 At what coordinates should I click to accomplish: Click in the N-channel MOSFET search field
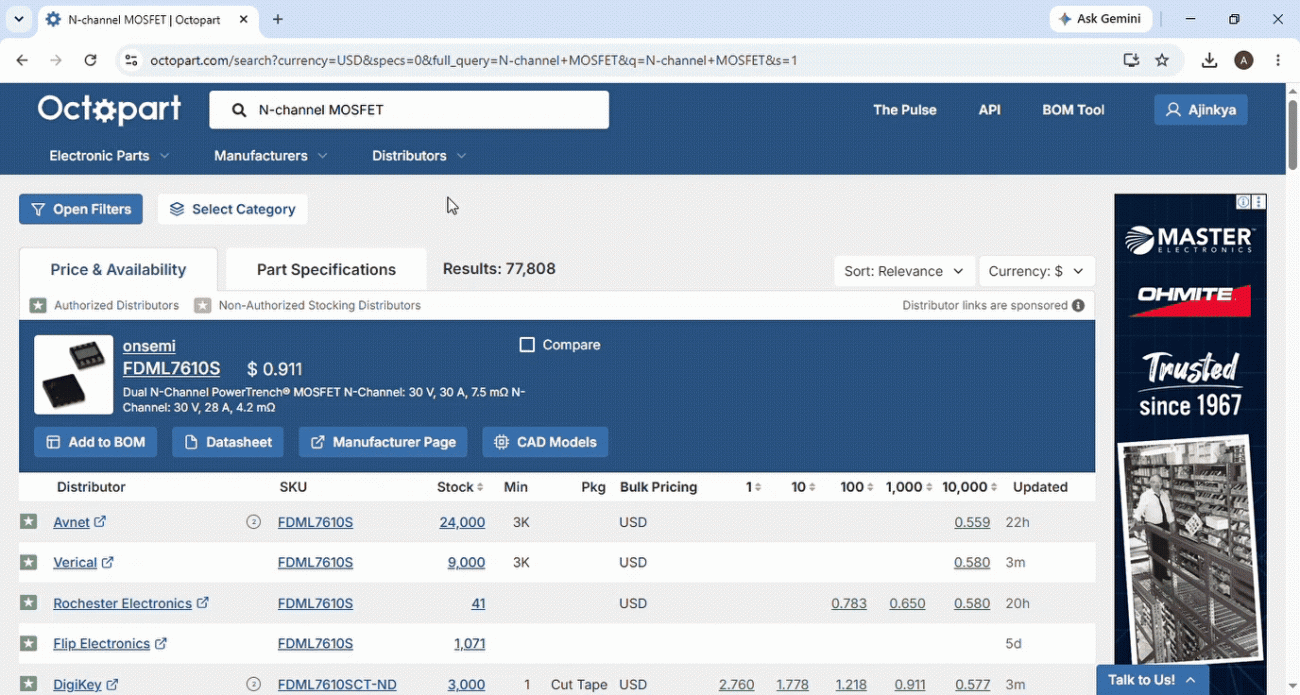[x=409, y=110]
